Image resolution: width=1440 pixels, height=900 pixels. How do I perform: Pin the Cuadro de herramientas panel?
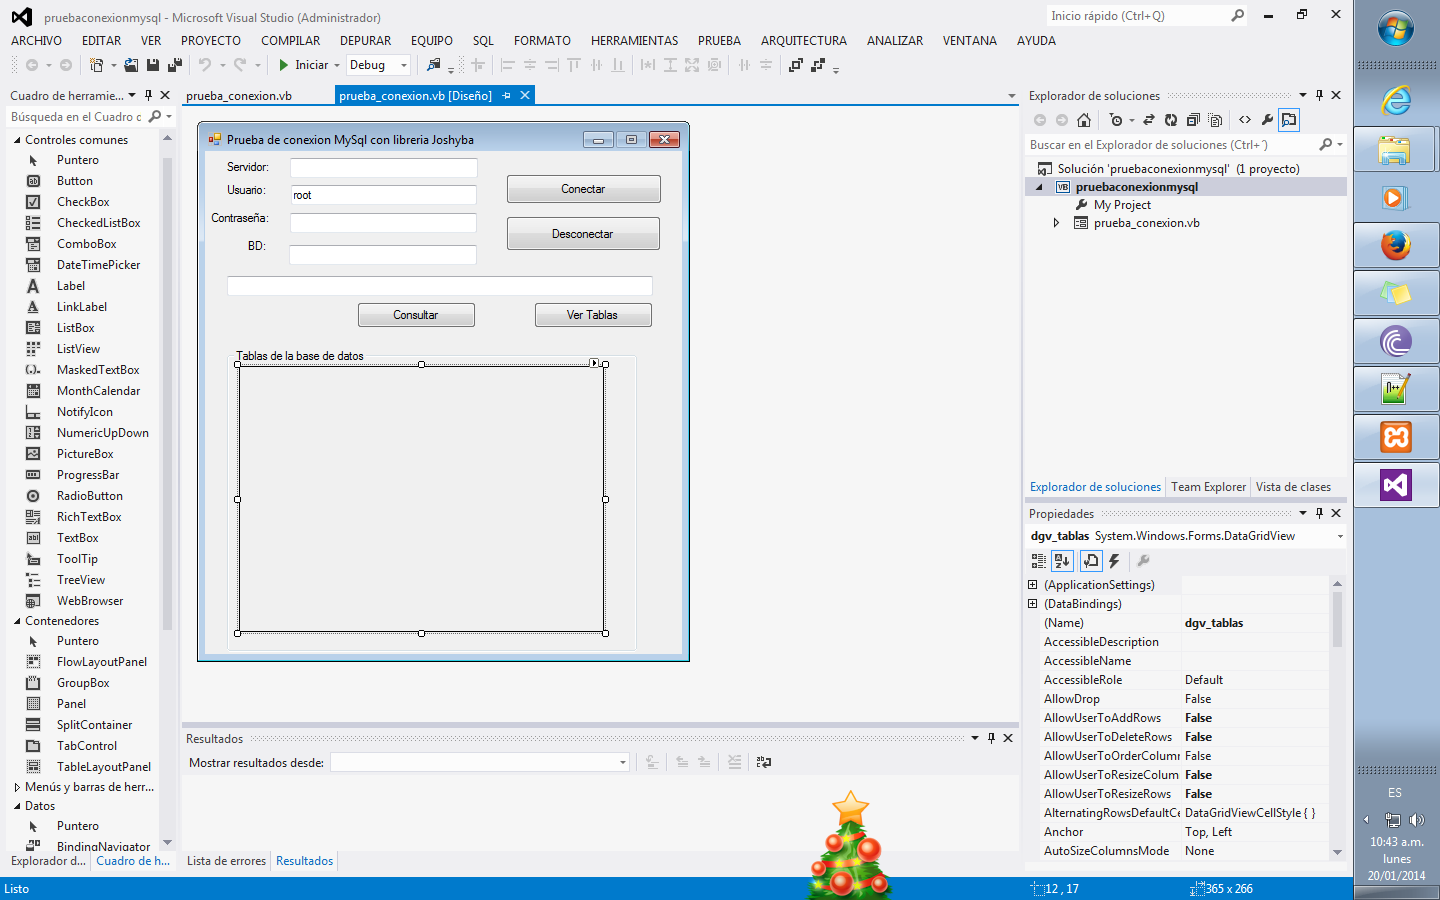(x=148, y=95)
